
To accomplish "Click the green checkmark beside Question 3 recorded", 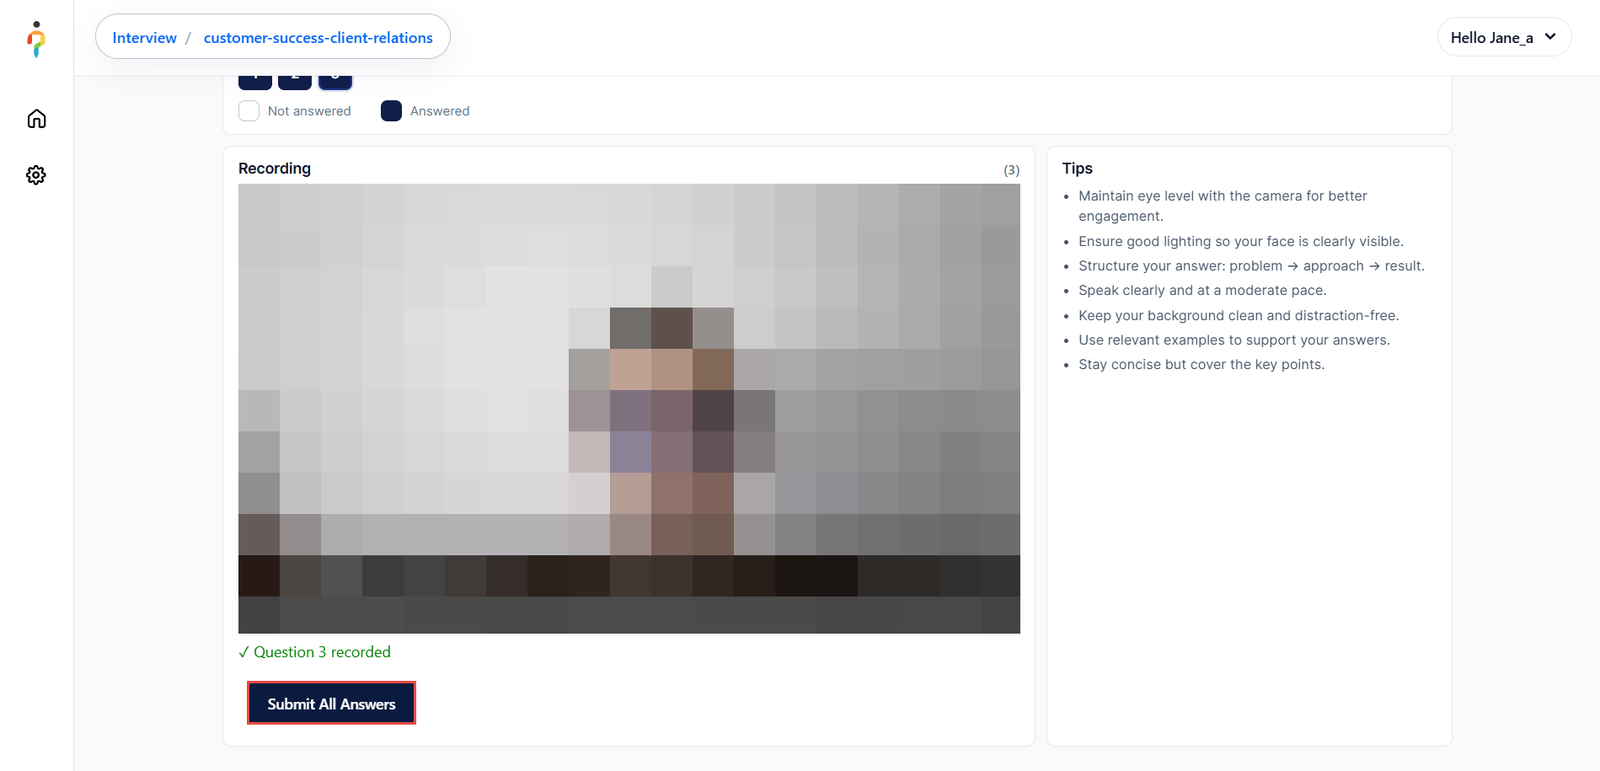I will tap(244, 652).
